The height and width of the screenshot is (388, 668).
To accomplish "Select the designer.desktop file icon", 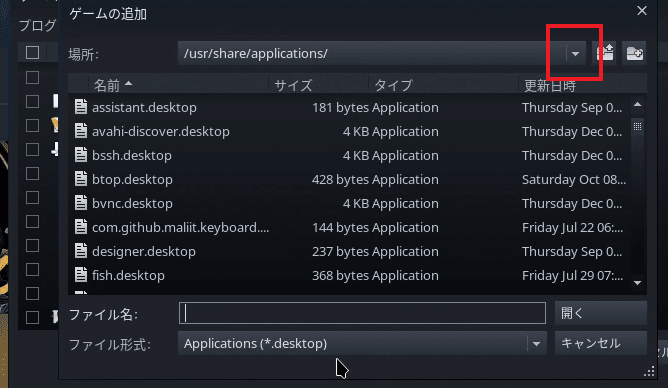I will click(81, 251).
